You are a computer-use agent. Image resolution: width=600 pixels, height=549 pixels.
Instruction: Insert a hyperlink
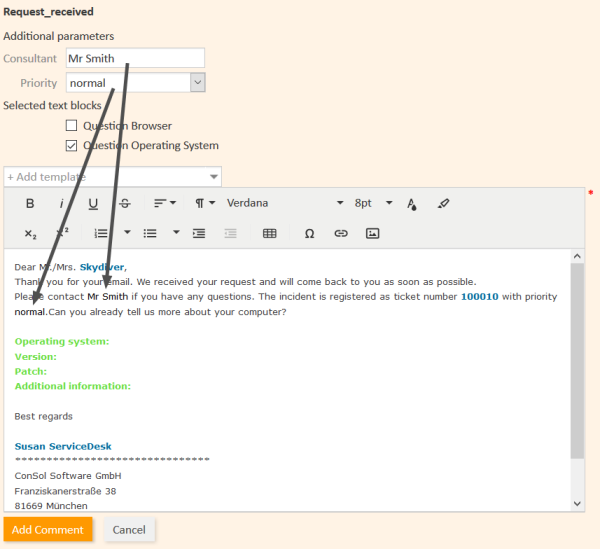tap(341, 233)
